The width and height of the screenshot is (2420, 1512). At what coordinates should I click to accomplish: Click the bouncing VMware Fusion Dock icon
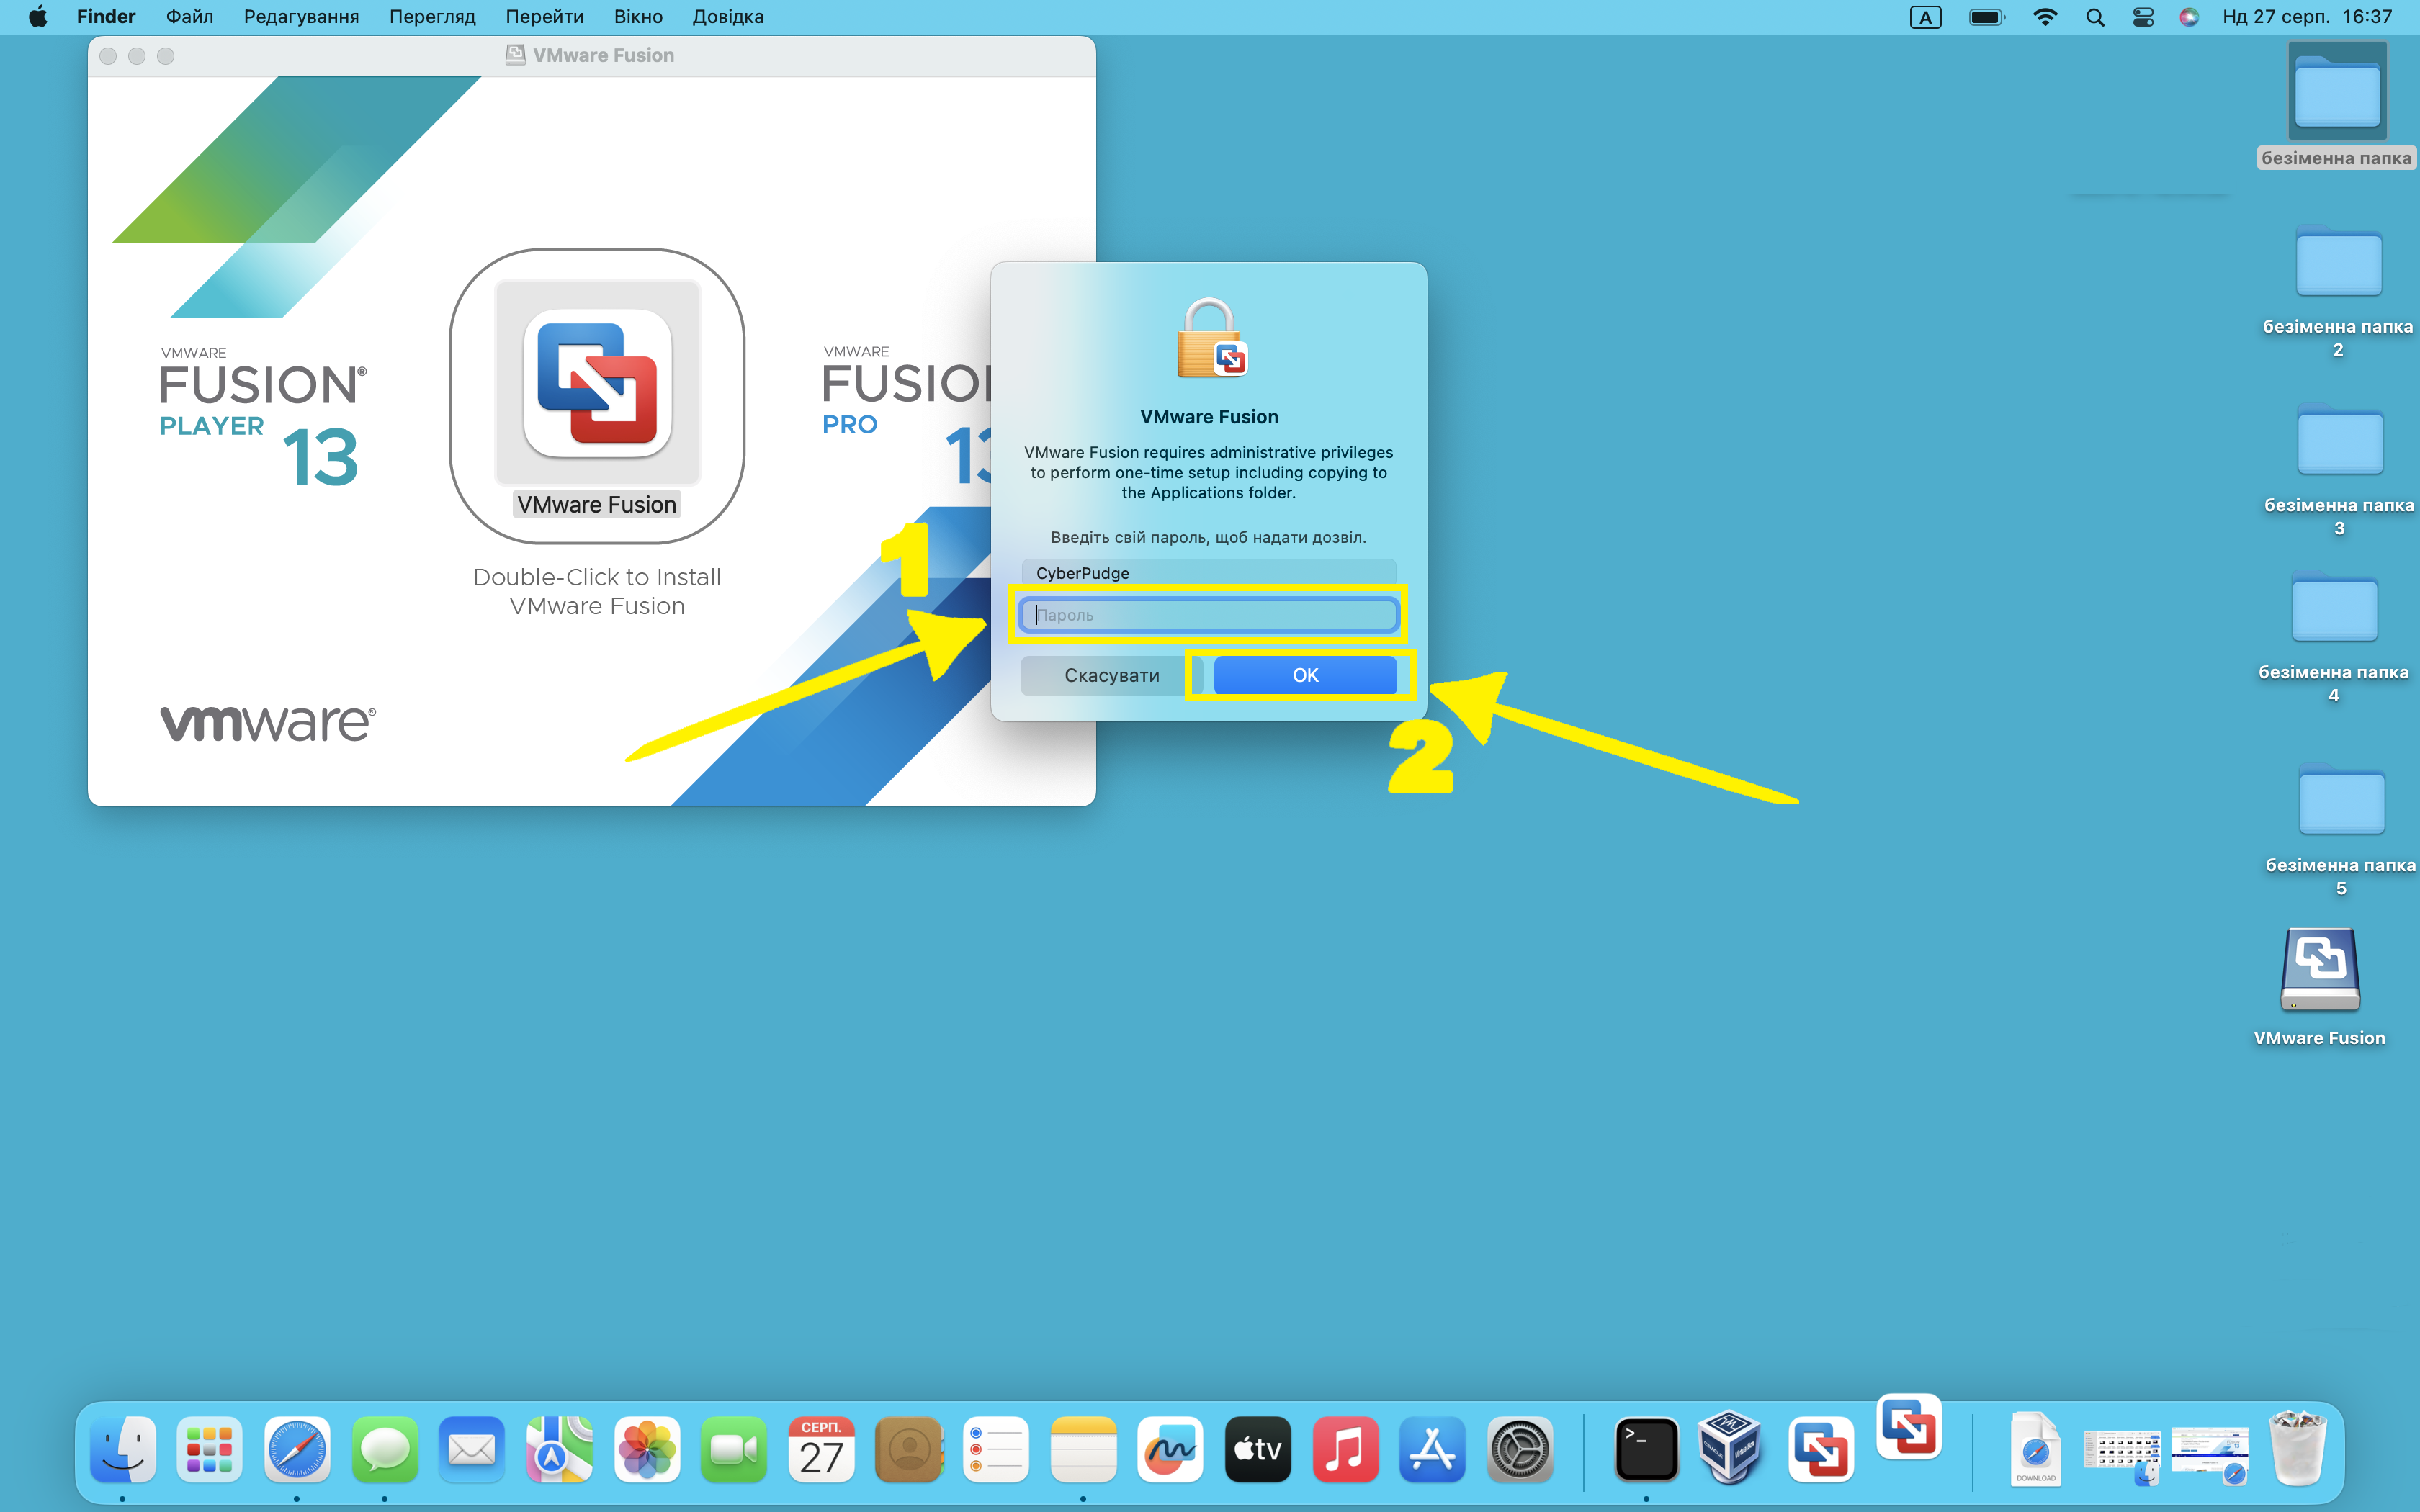tap(1909, 1427)
